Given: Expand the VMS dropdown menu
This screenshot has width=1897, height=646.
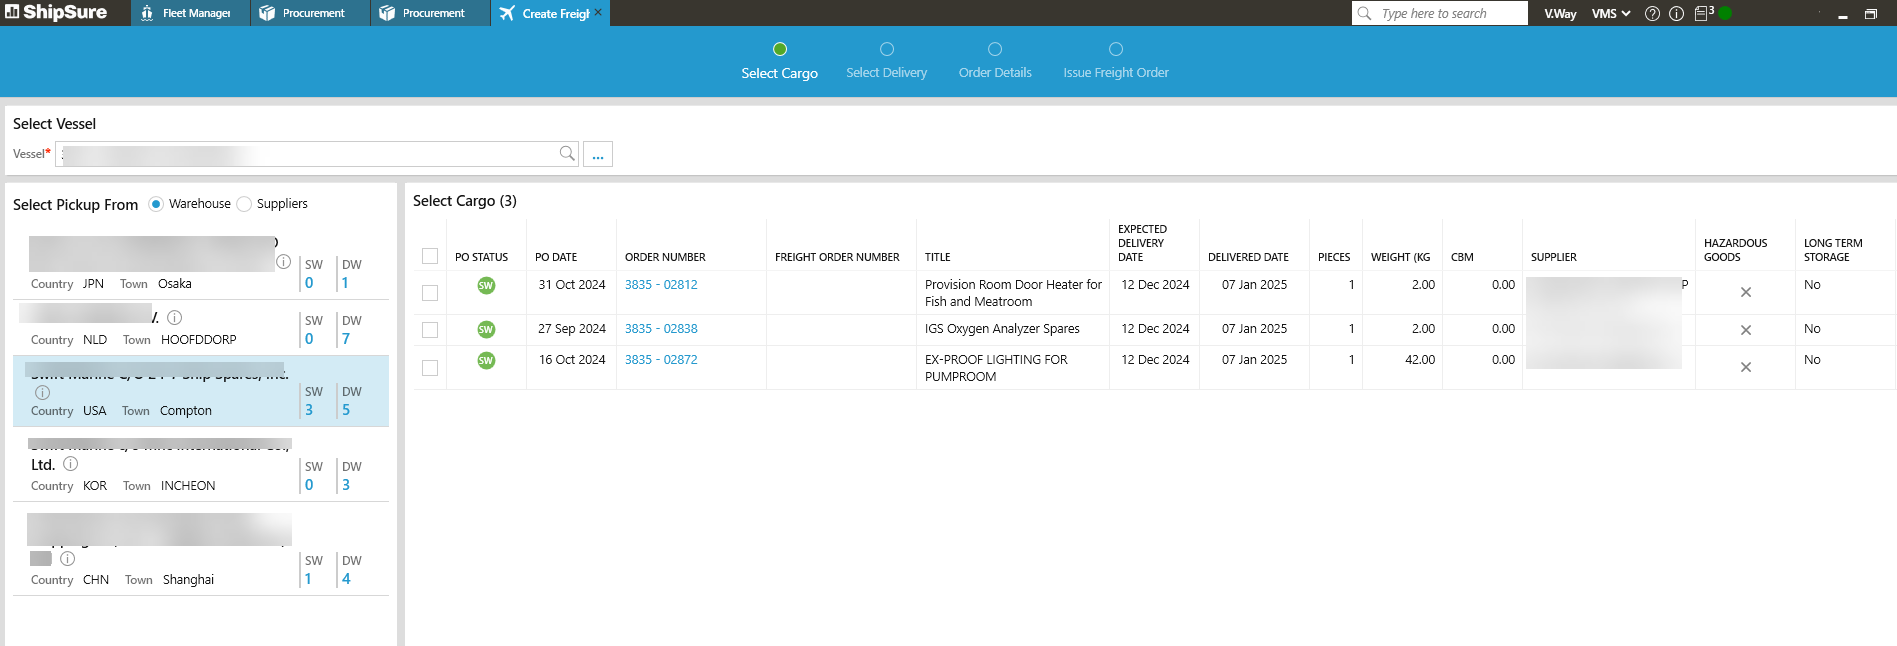Looking at the screenshot, I should 1610,14.
